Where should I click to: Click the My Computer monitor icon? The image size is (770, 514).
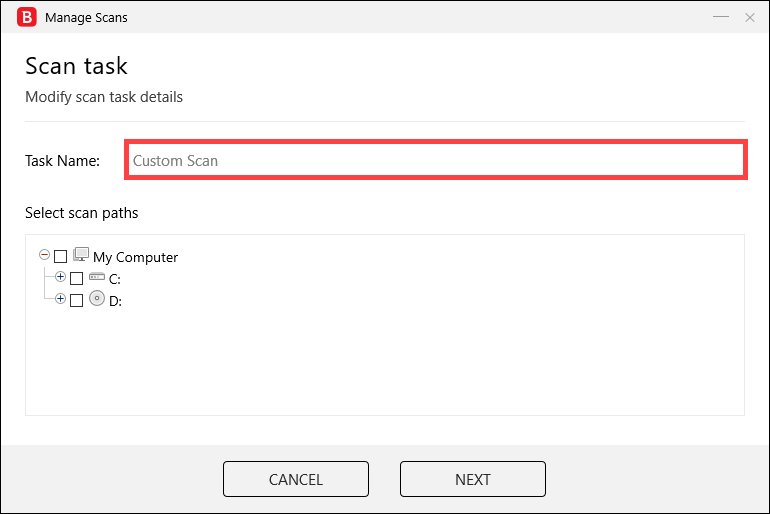[x=81, y=255]
